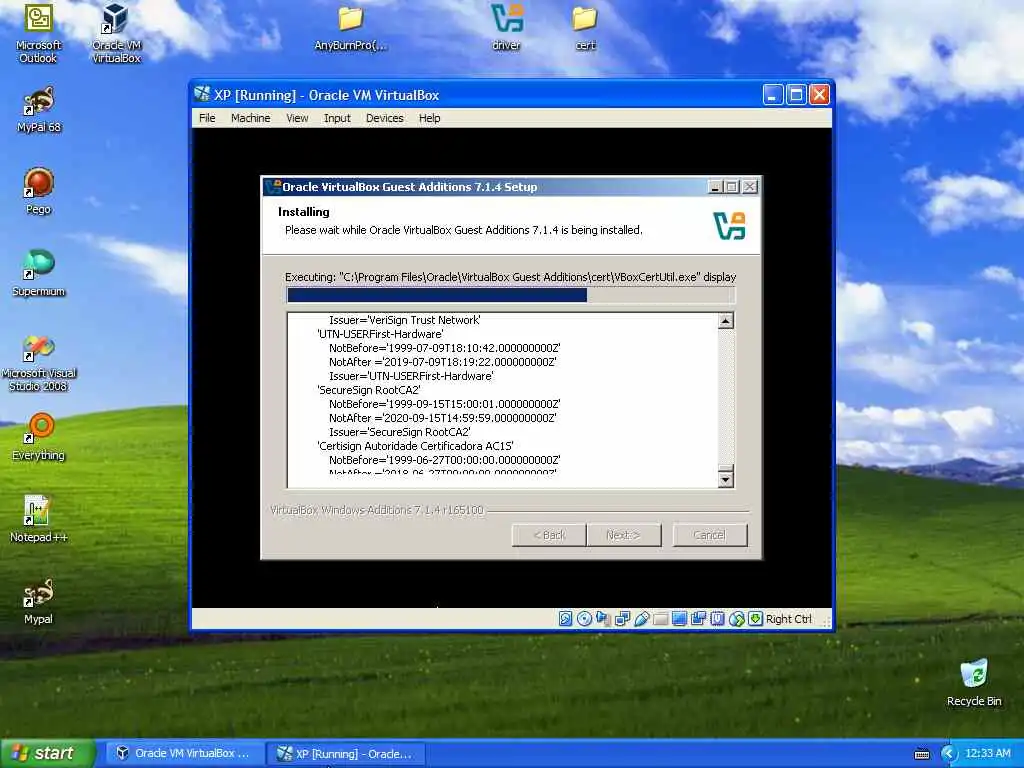Click the Next button in setup
The width and height of the screenshot is (1024, 768).
(x=624, y=535)
